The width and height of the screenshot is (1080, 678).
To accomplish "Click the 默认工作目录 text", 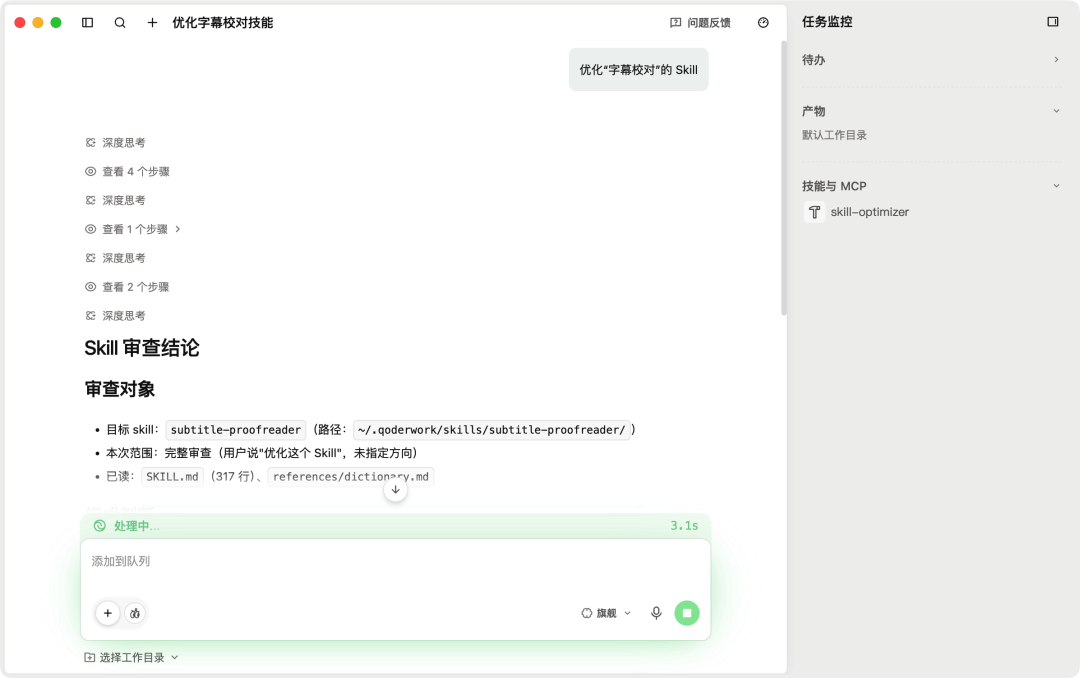I will [x=834, y=135].
